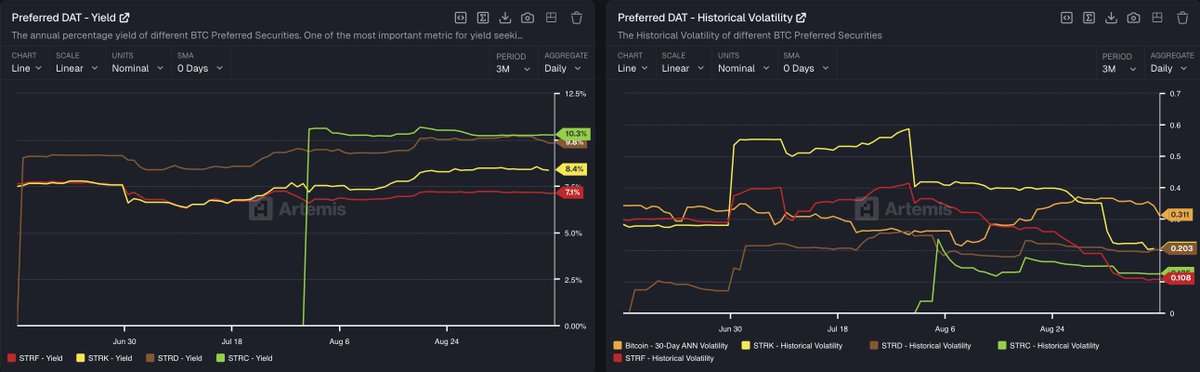Click Jun 30 axis label on Yield chart
1200x372 pixels.
[124, 340]
